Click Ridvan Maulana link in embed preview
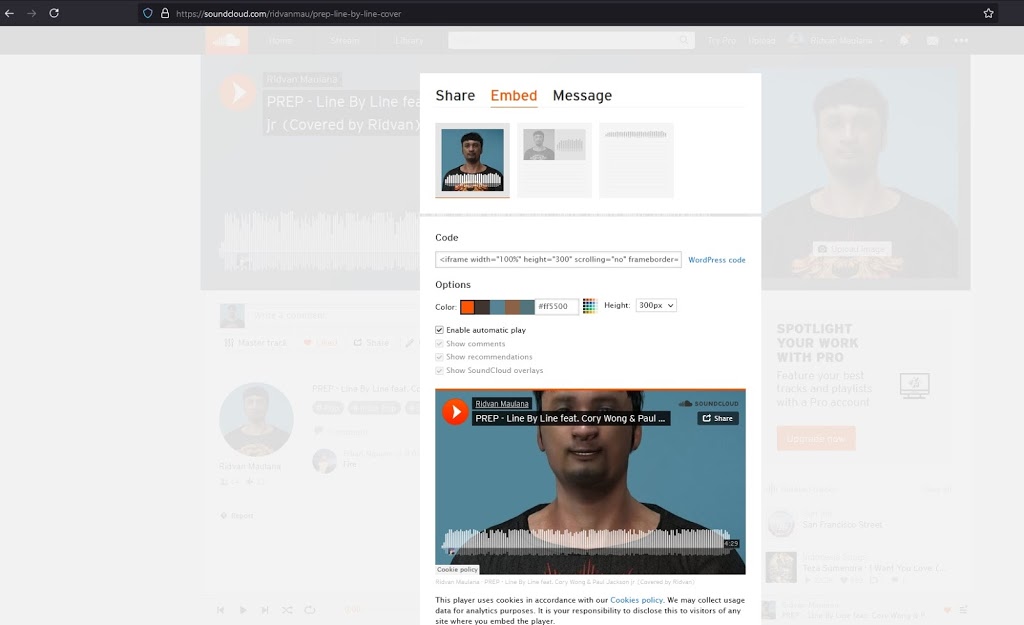The width and height of the screenshot is (1024, 625). click(x=502, y=404)
